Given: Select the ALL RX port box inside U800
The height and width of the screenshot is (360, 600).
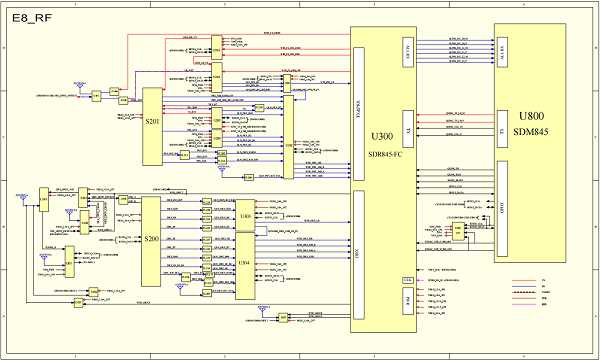Looking at the screenshot, I should click(x=502, y=52).
